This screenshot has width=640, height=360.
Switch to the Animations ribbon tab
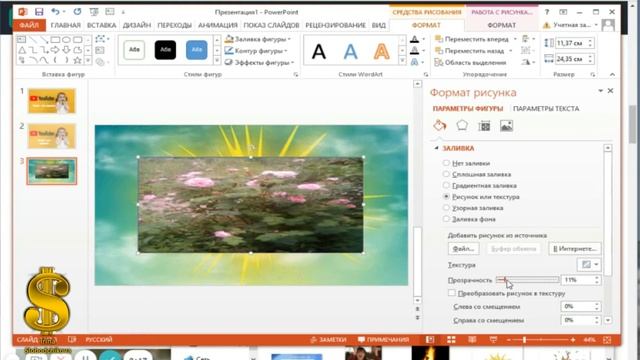point(218,25)
